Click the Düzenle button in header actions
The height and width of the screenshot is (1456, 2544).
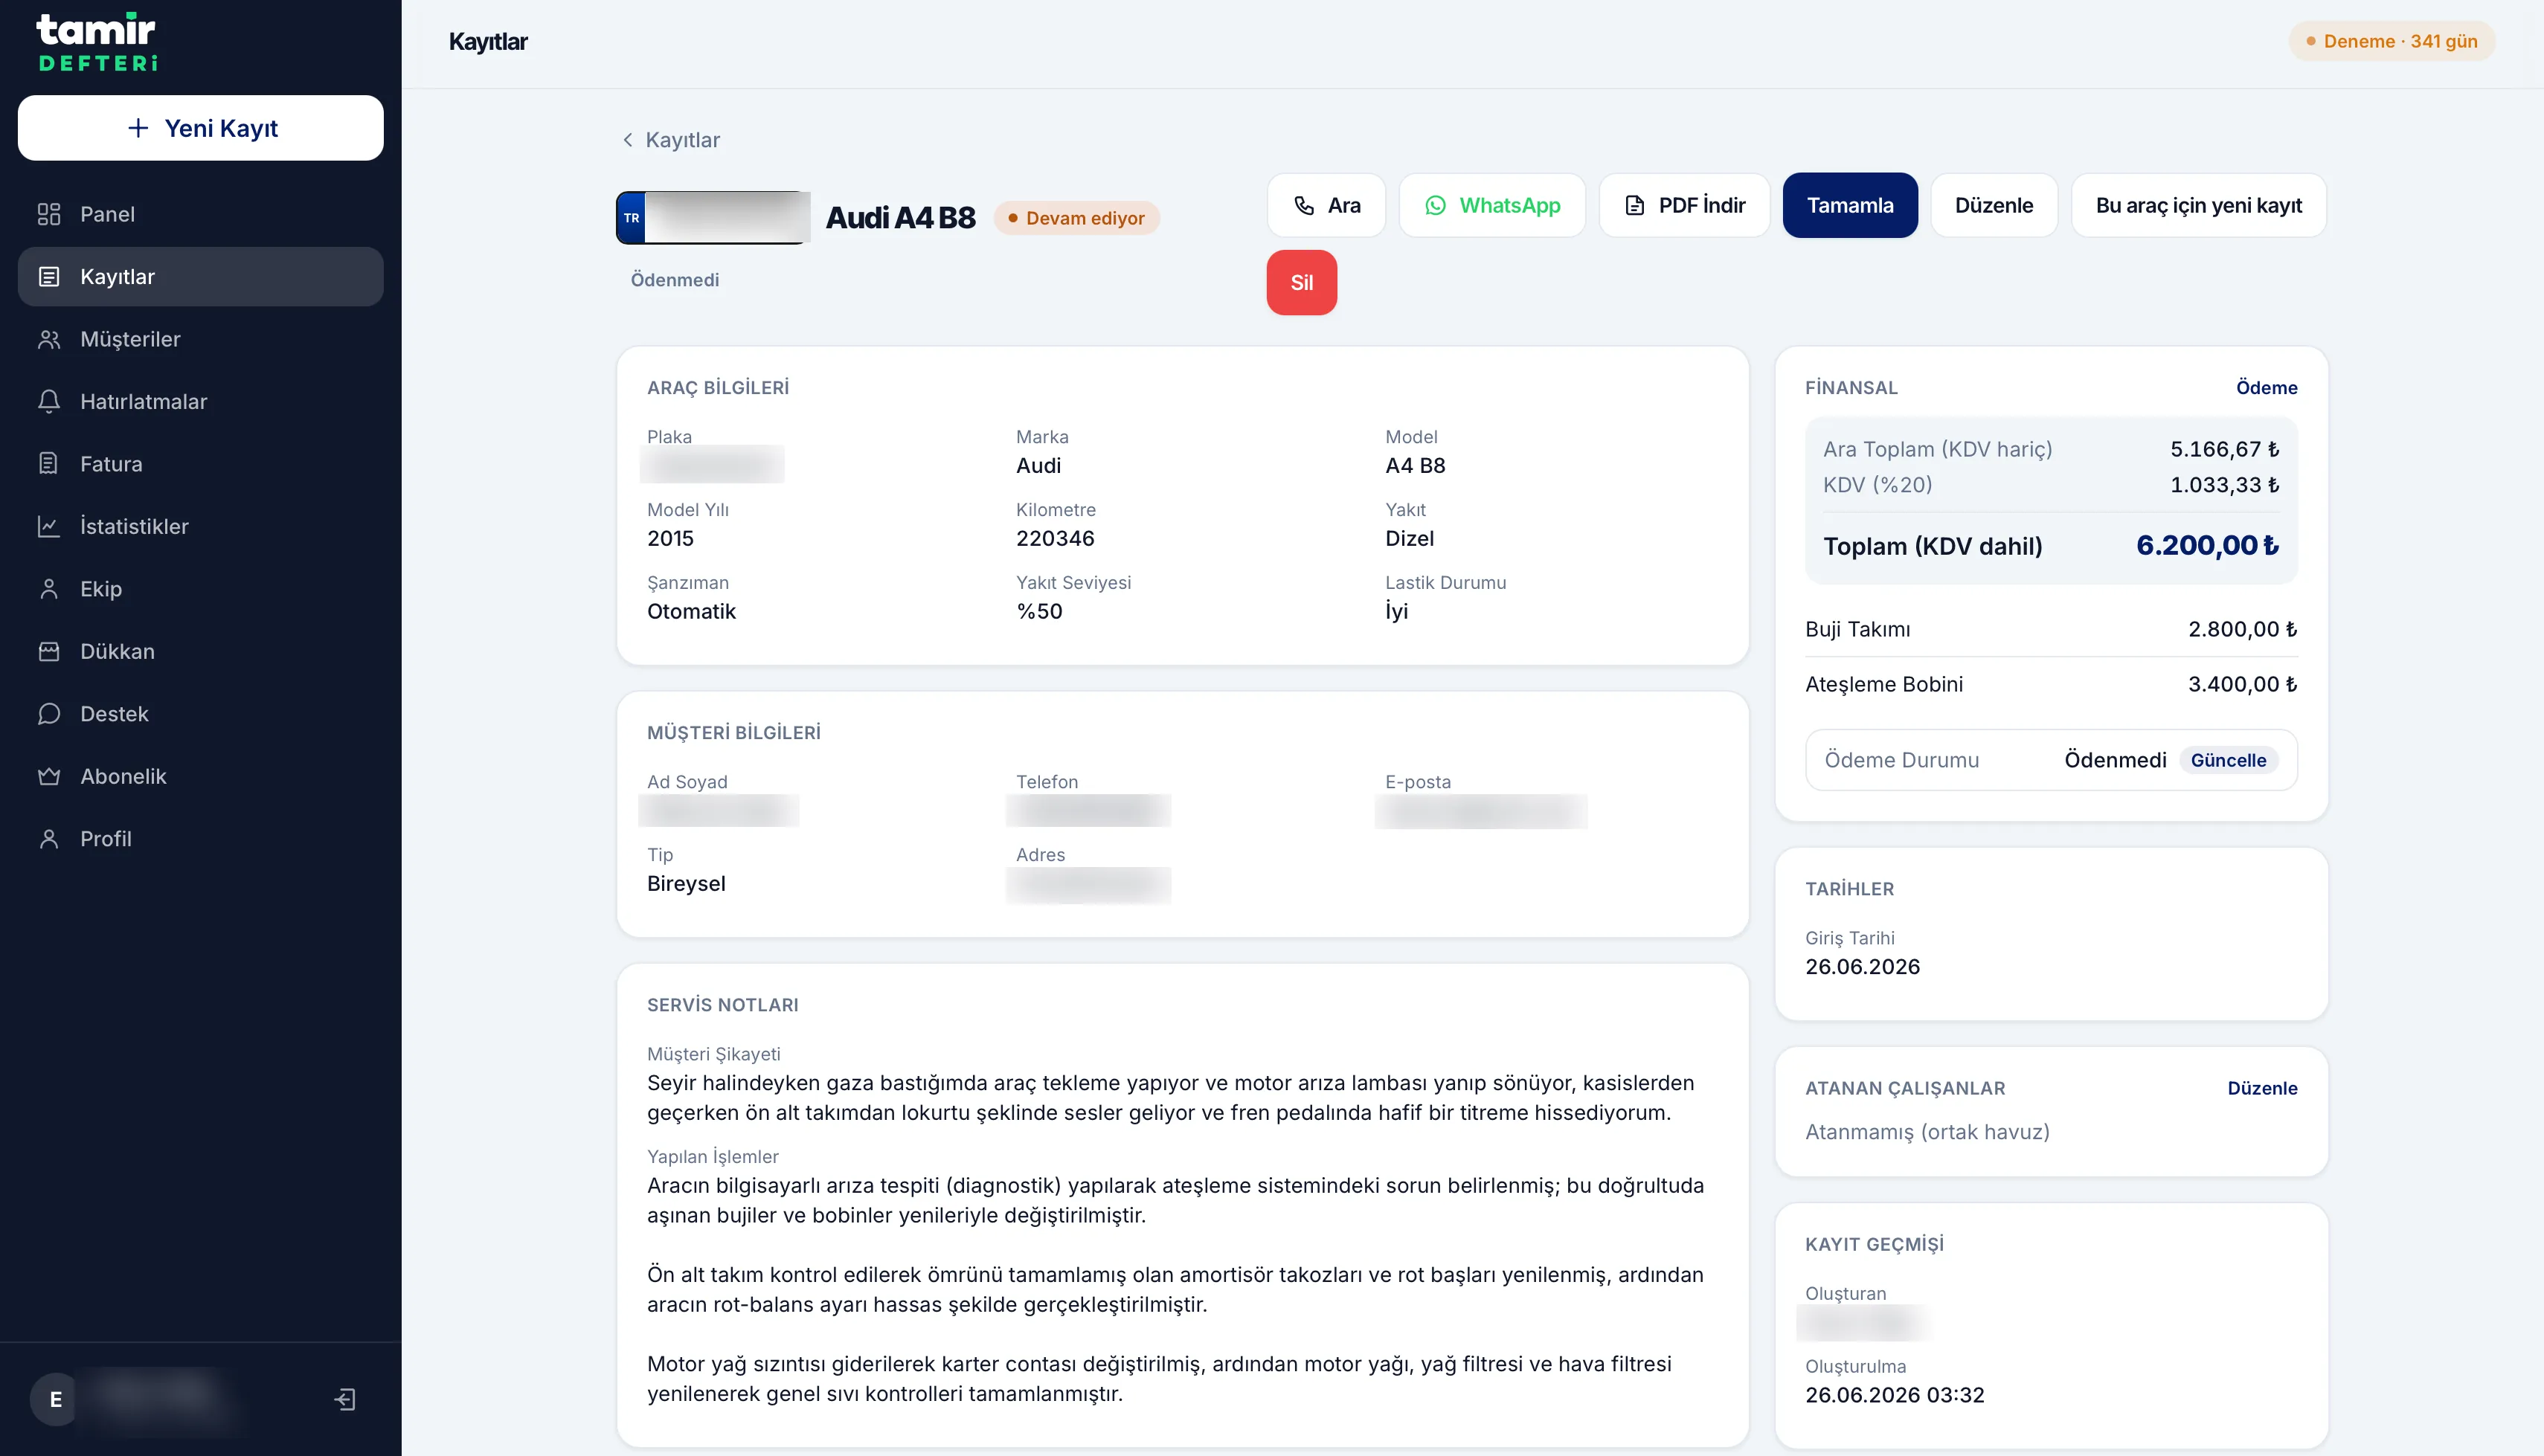point(1994,205)
